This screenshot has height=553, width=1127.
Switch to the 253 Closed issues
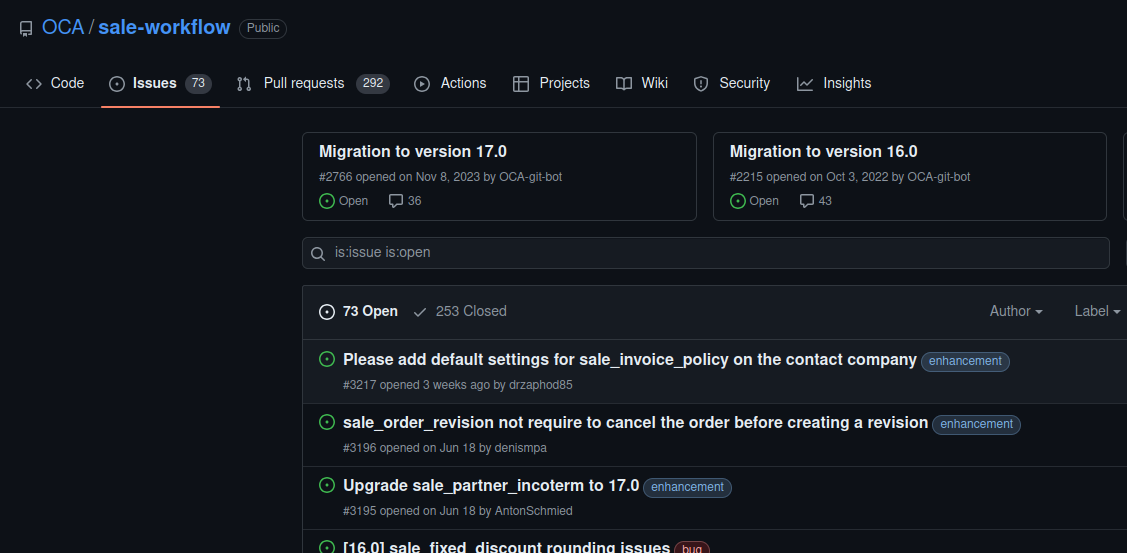pyautogui.click(x=460, y=311)
